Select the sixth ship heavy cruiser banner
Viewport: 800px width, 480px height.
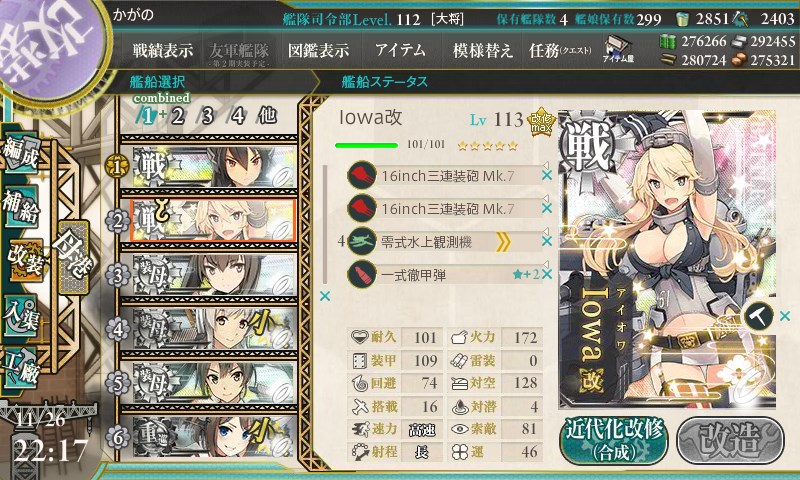coord(209,437)
